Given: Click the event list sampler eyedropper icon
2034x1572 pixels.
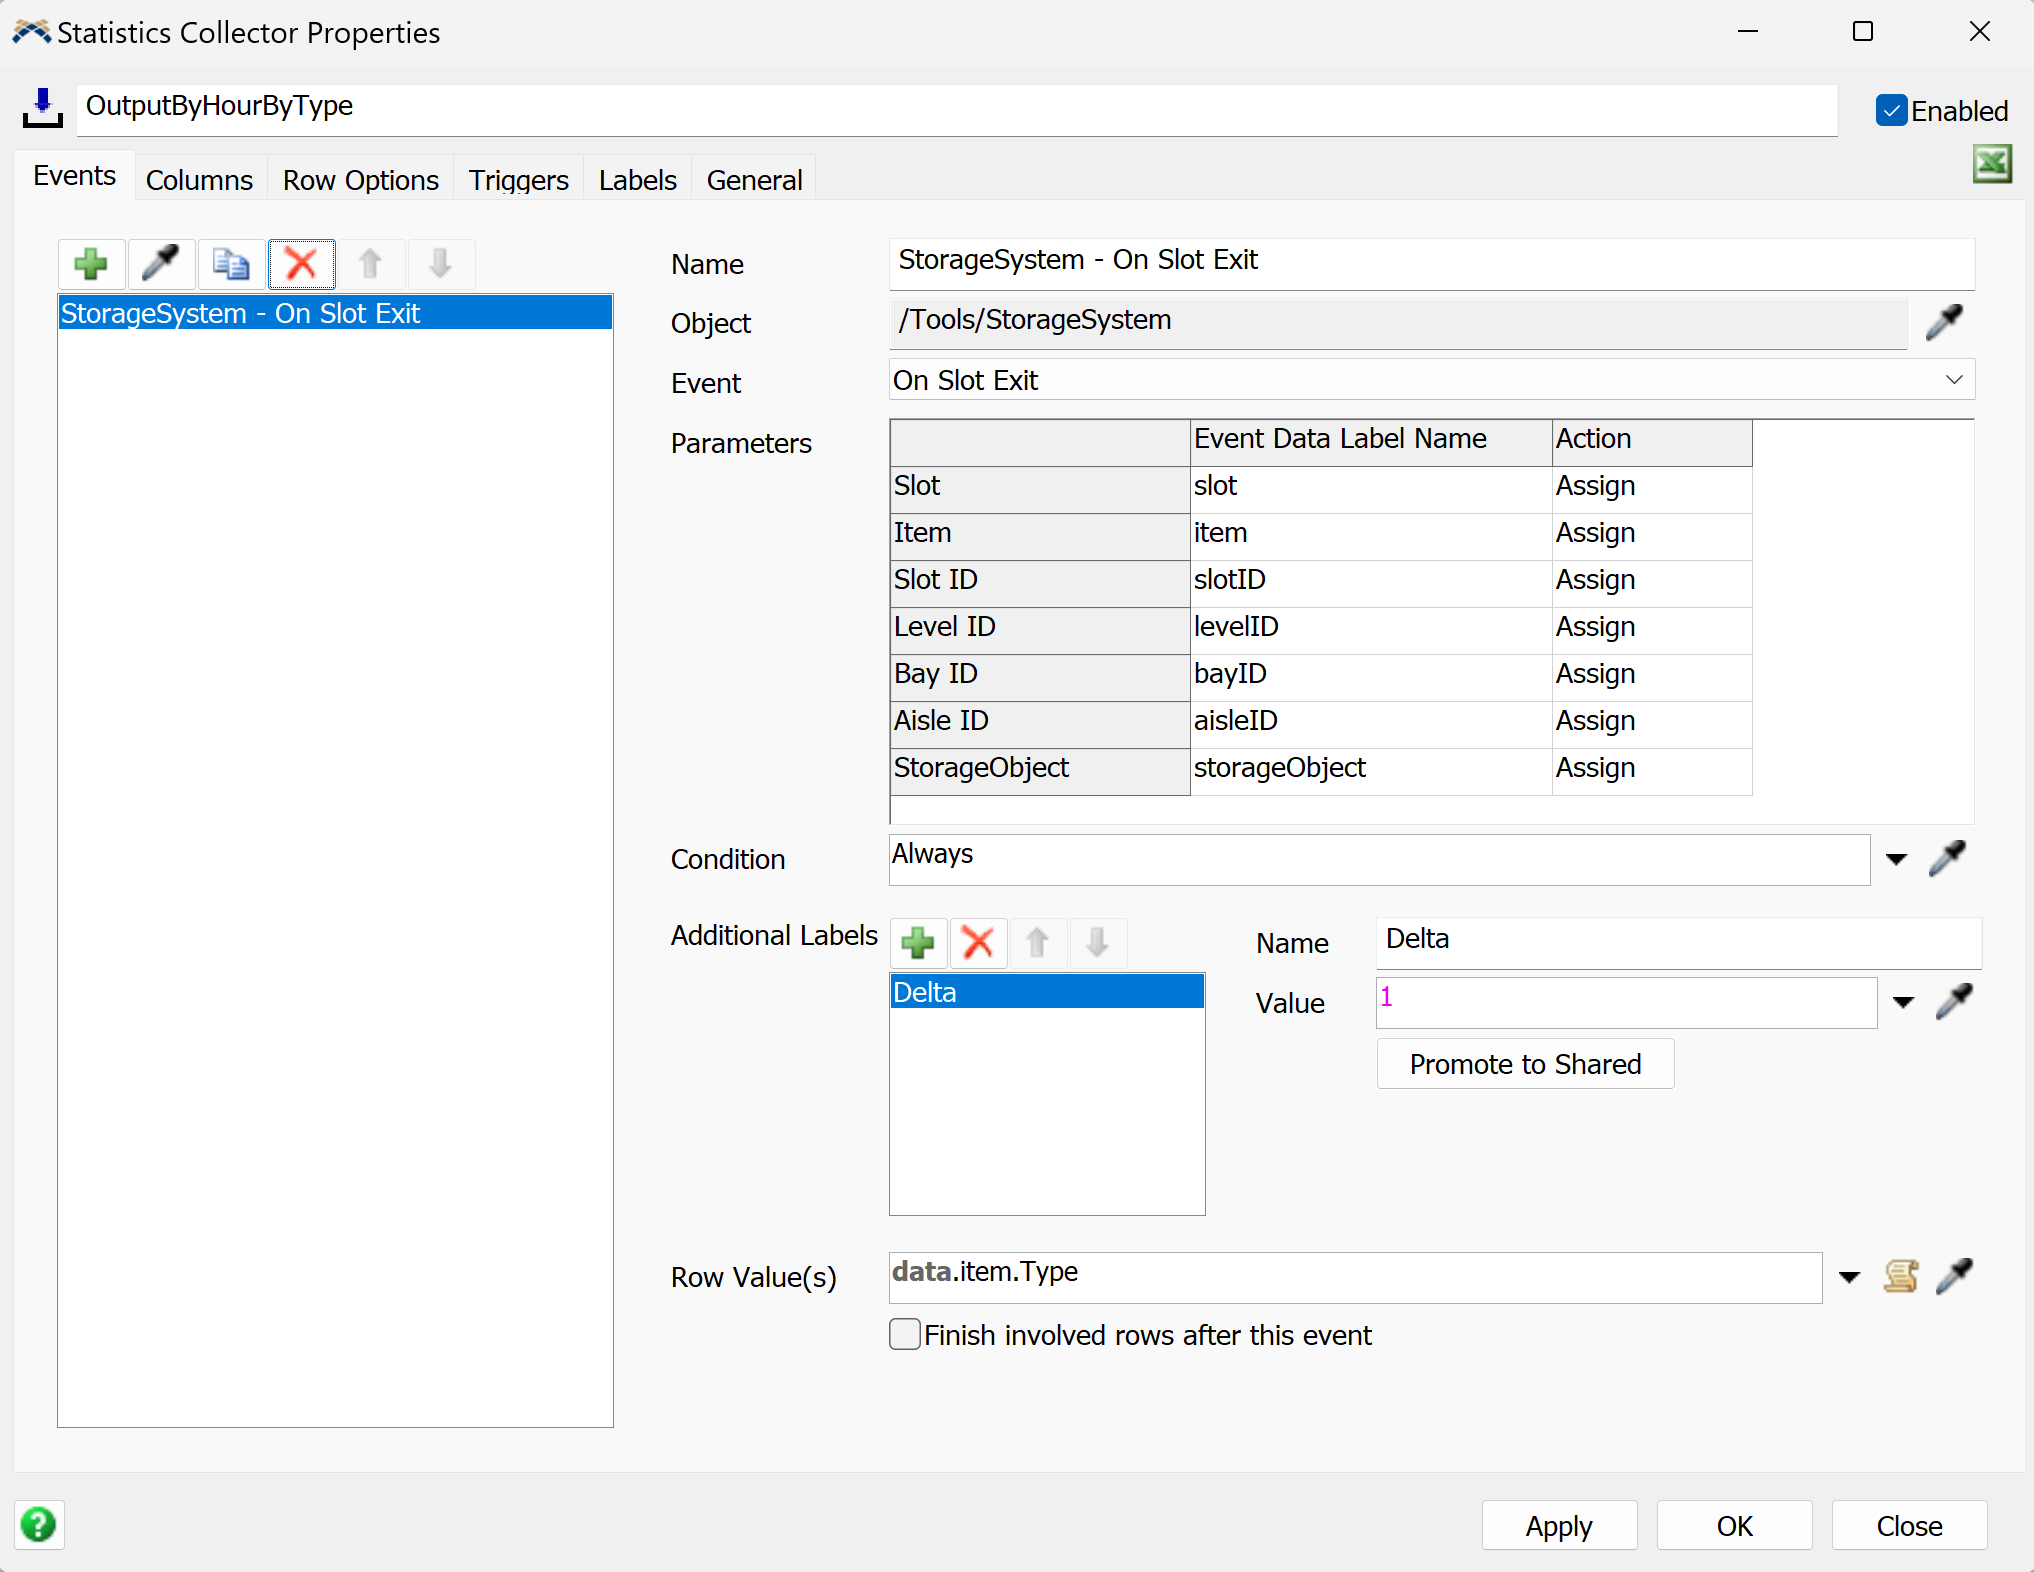Looking at the screenshot, I should coord(161,264).
